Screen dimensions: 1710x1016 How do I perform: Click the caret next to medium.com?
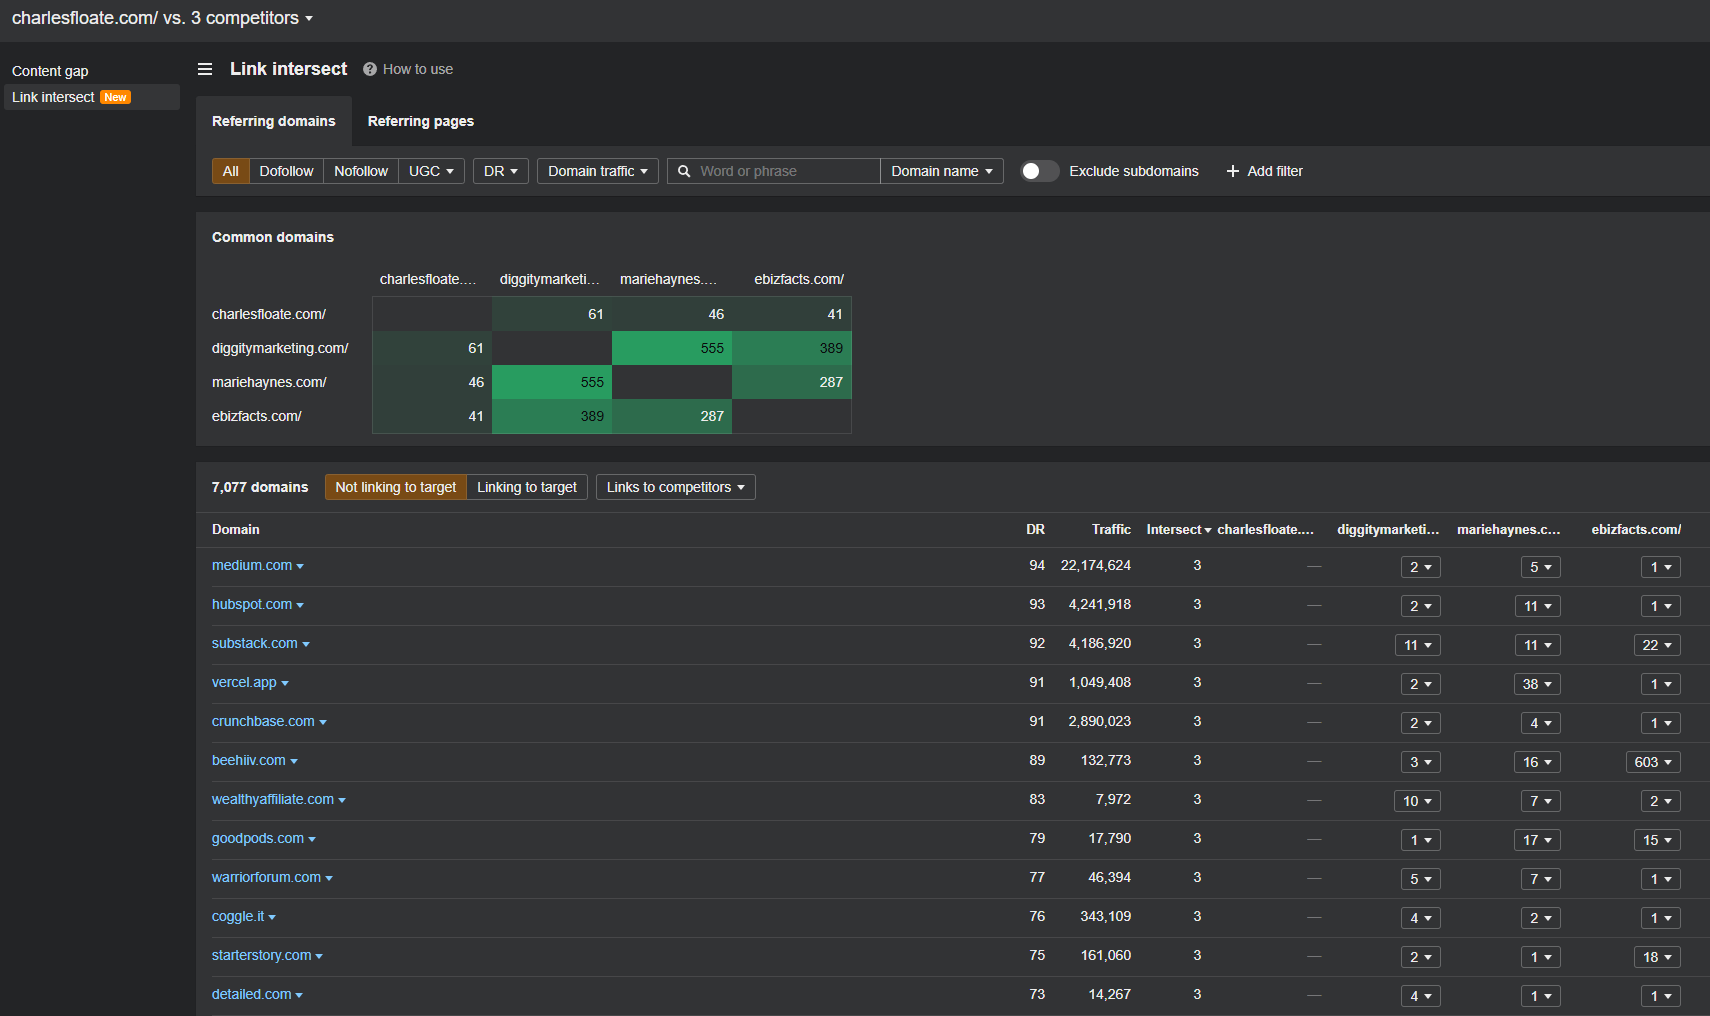click(300, 567)
